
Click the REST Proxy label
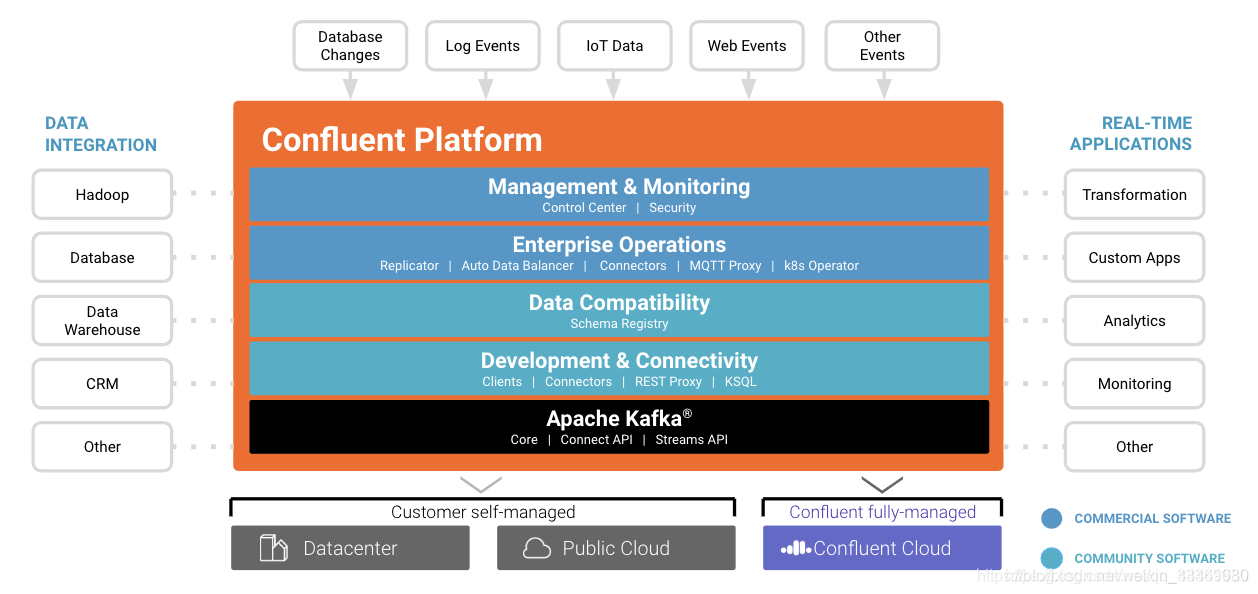pyautogui.click(x=668, y=382)
